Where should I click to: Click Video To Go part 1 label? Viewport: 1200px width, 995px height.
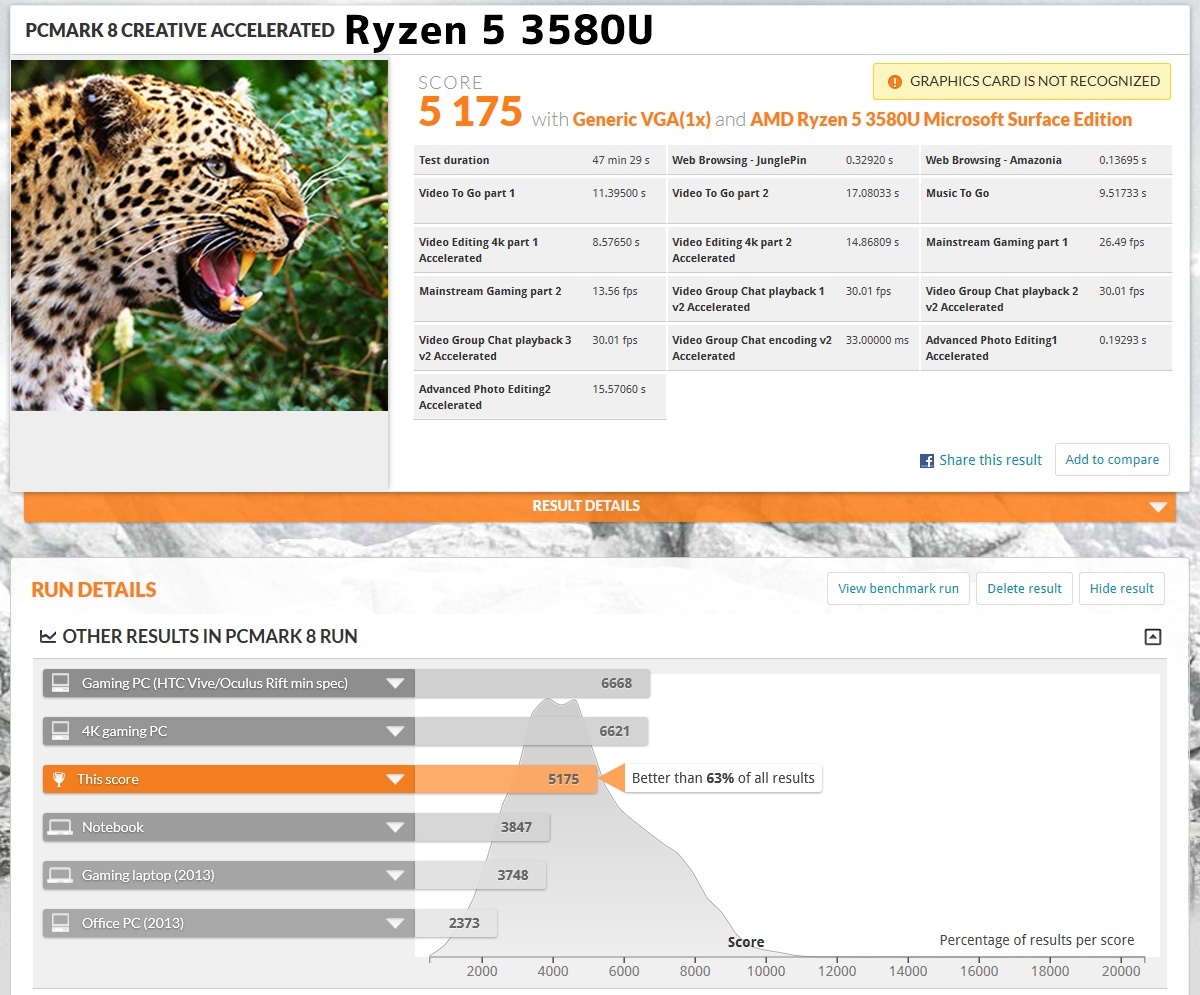click(467, 193)
